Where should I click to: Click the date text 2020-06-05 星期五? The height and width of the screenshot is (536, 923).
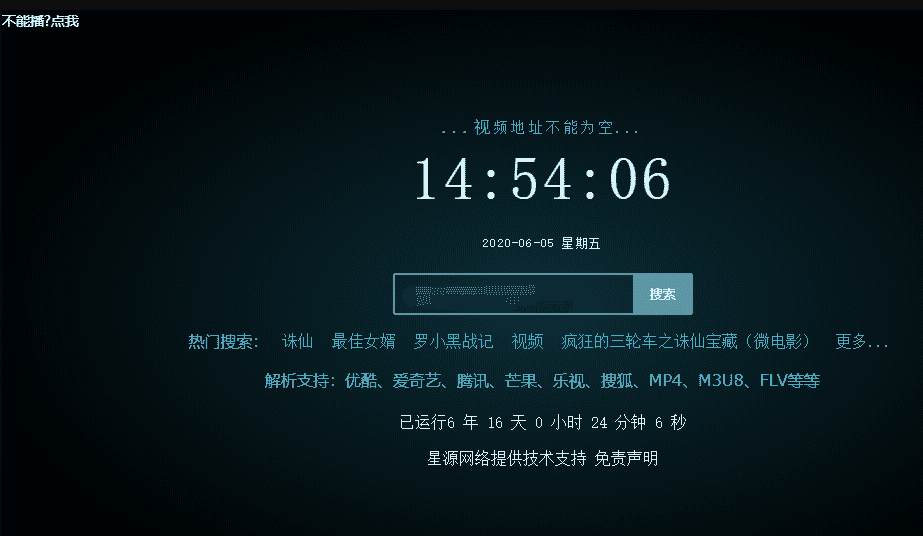[x=541, y=244]
